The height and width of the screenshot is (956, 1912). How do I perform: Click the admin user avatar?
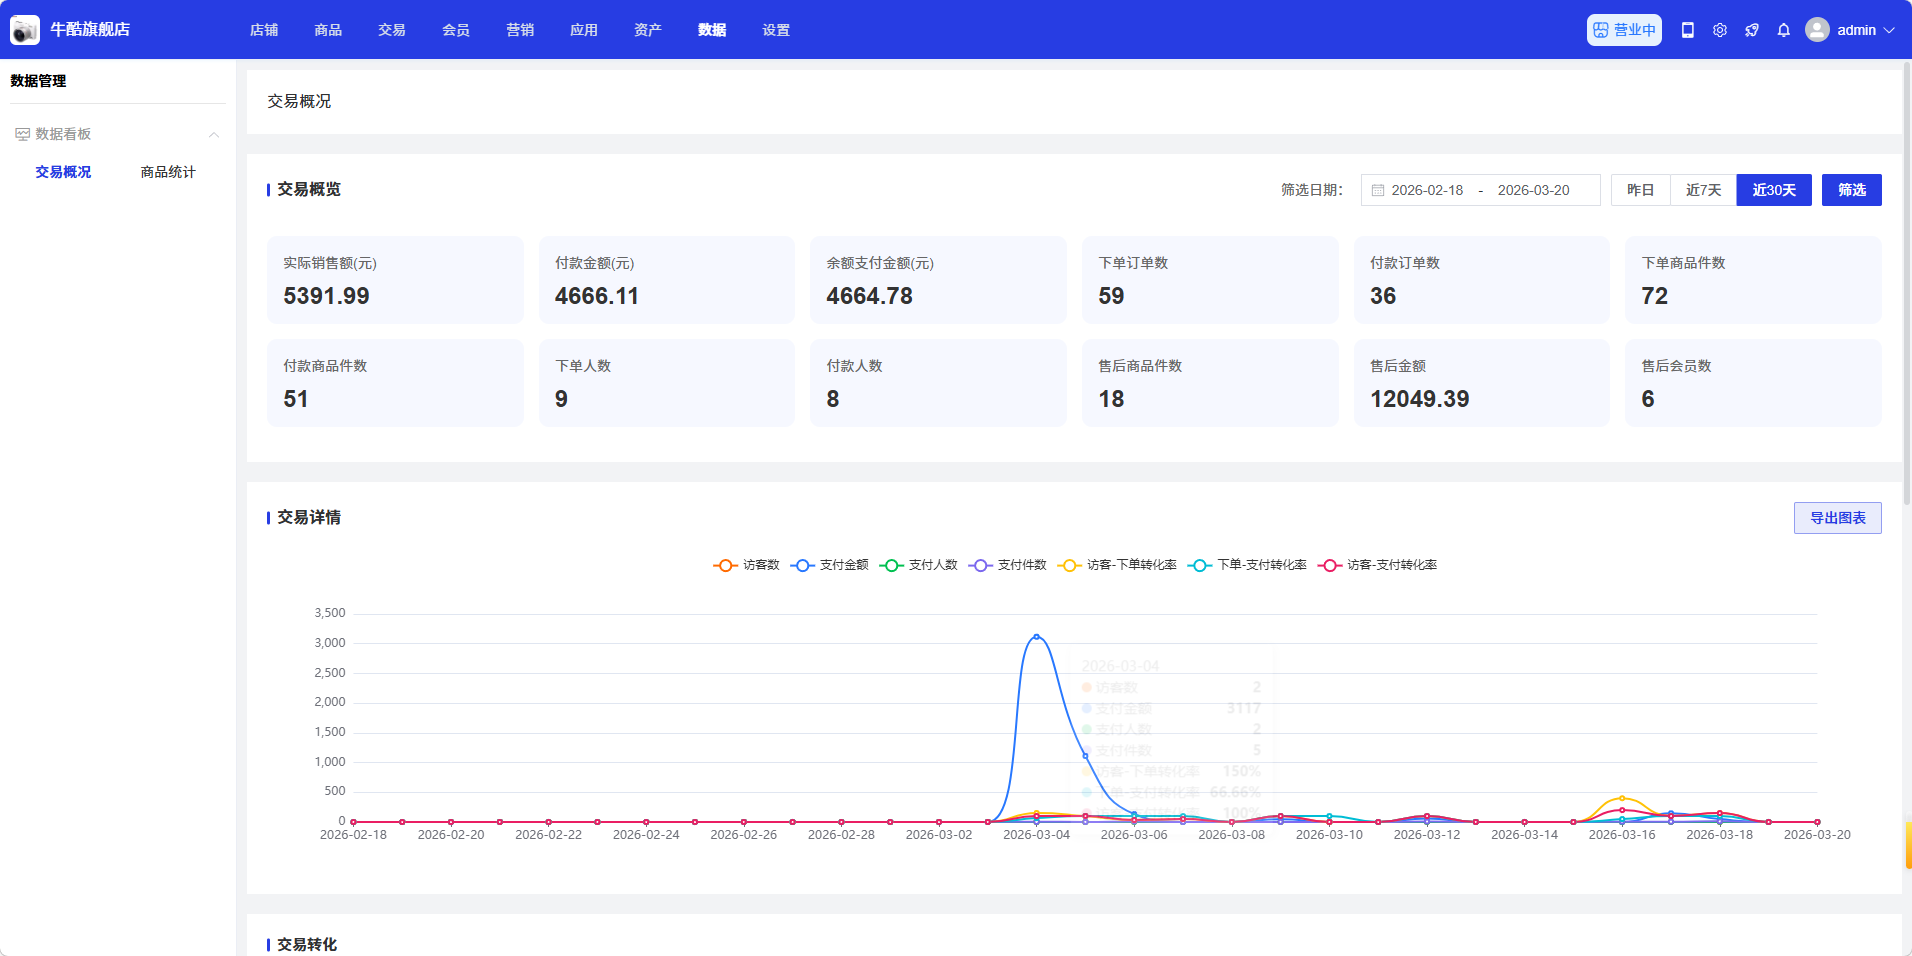(x=1817, y=30)
